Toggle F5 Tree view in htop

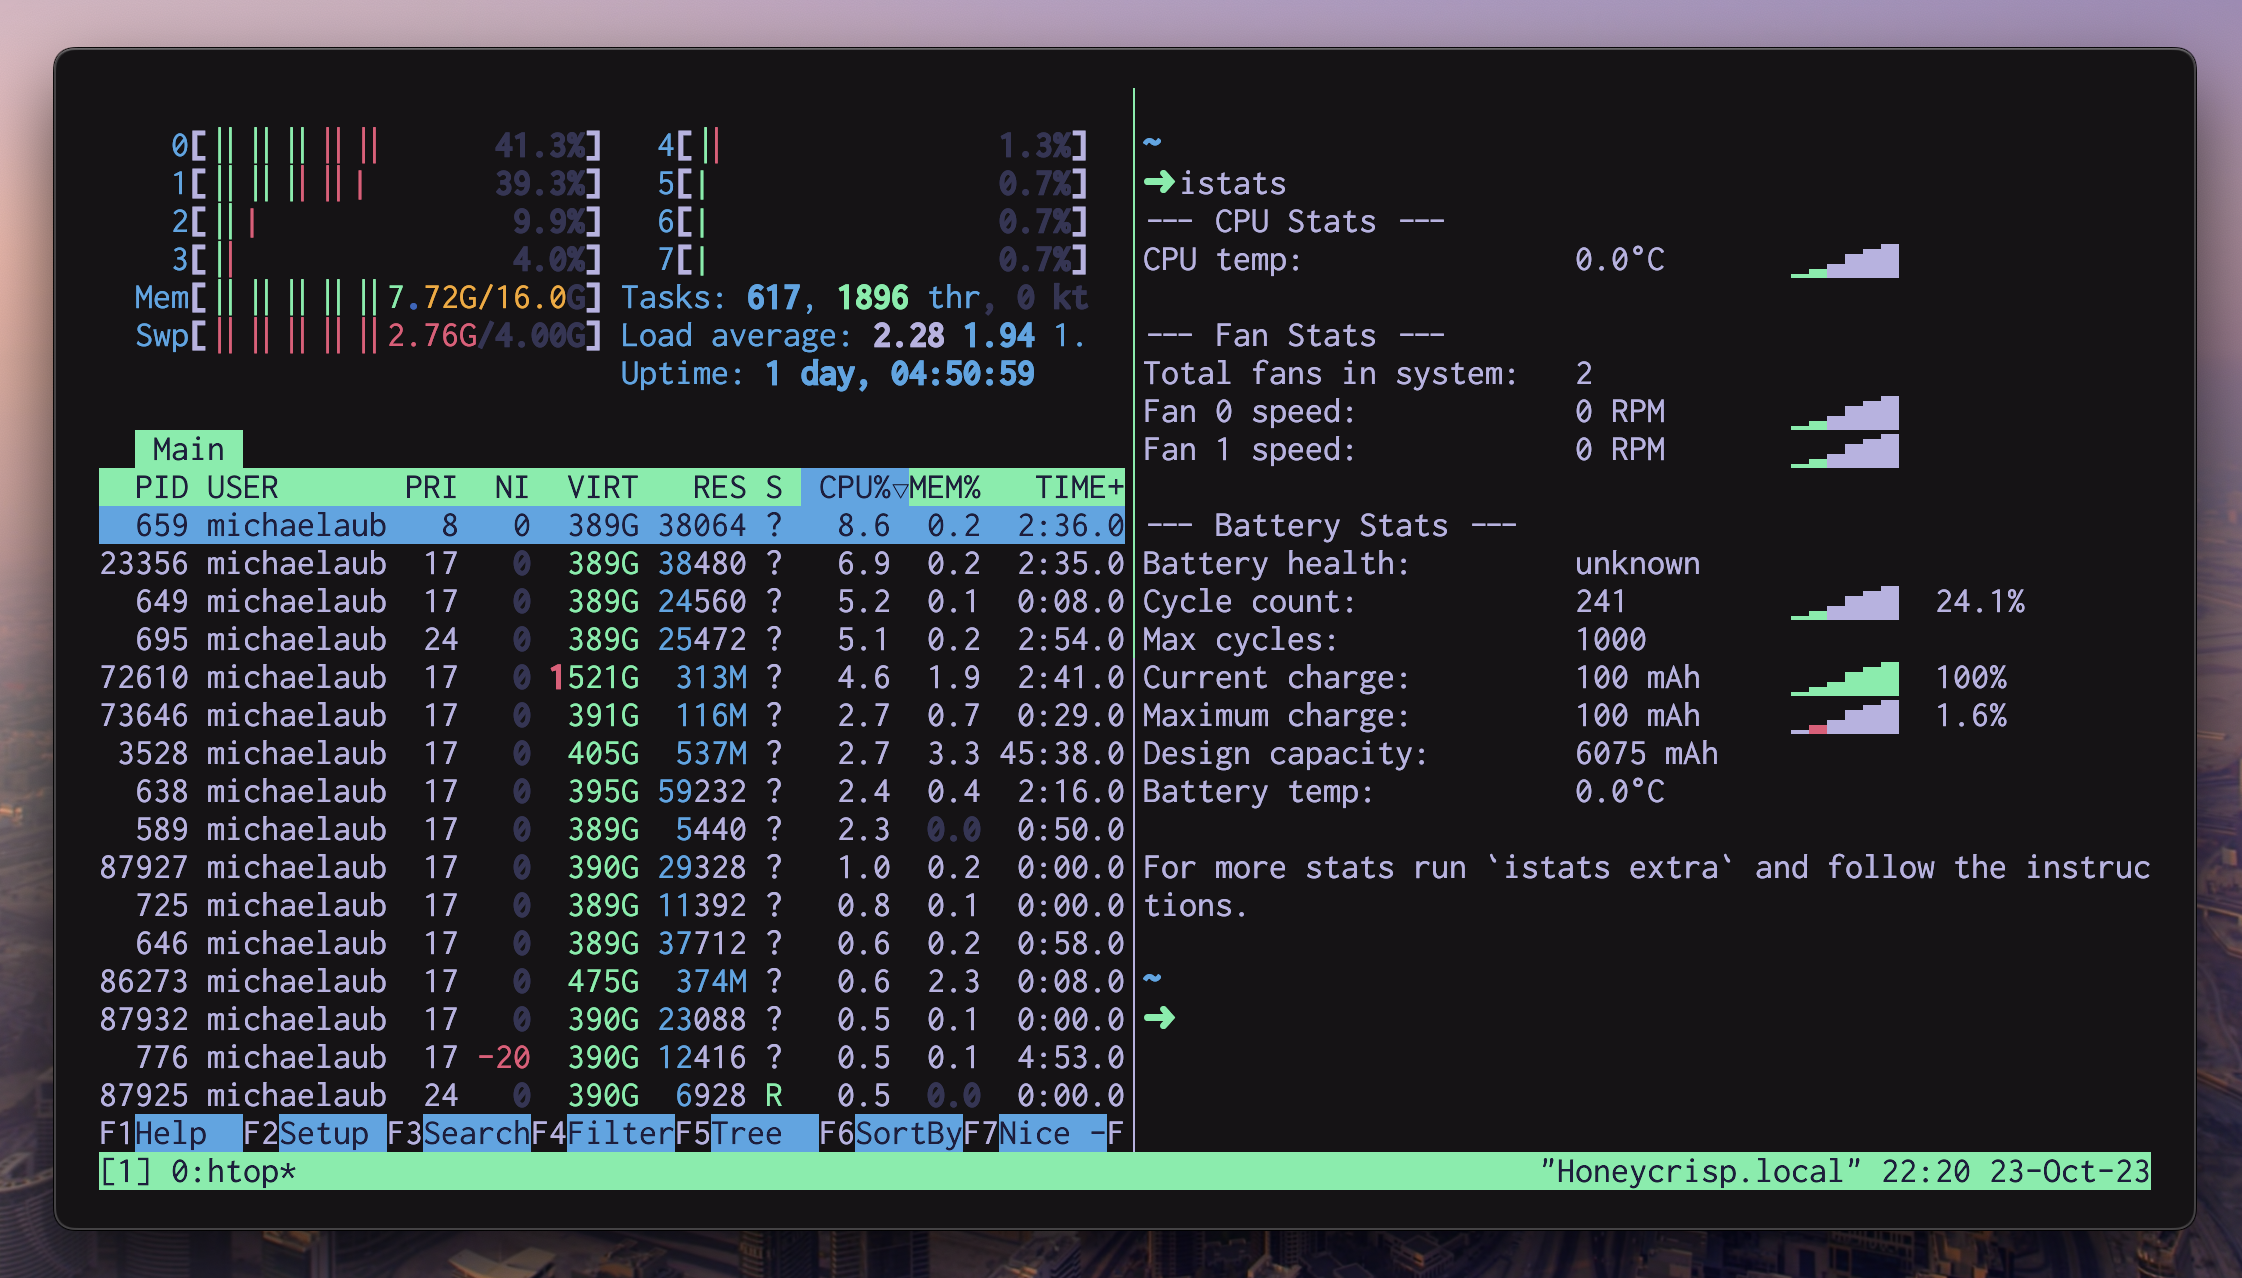pyautogui.click(x=746, y=1133)
